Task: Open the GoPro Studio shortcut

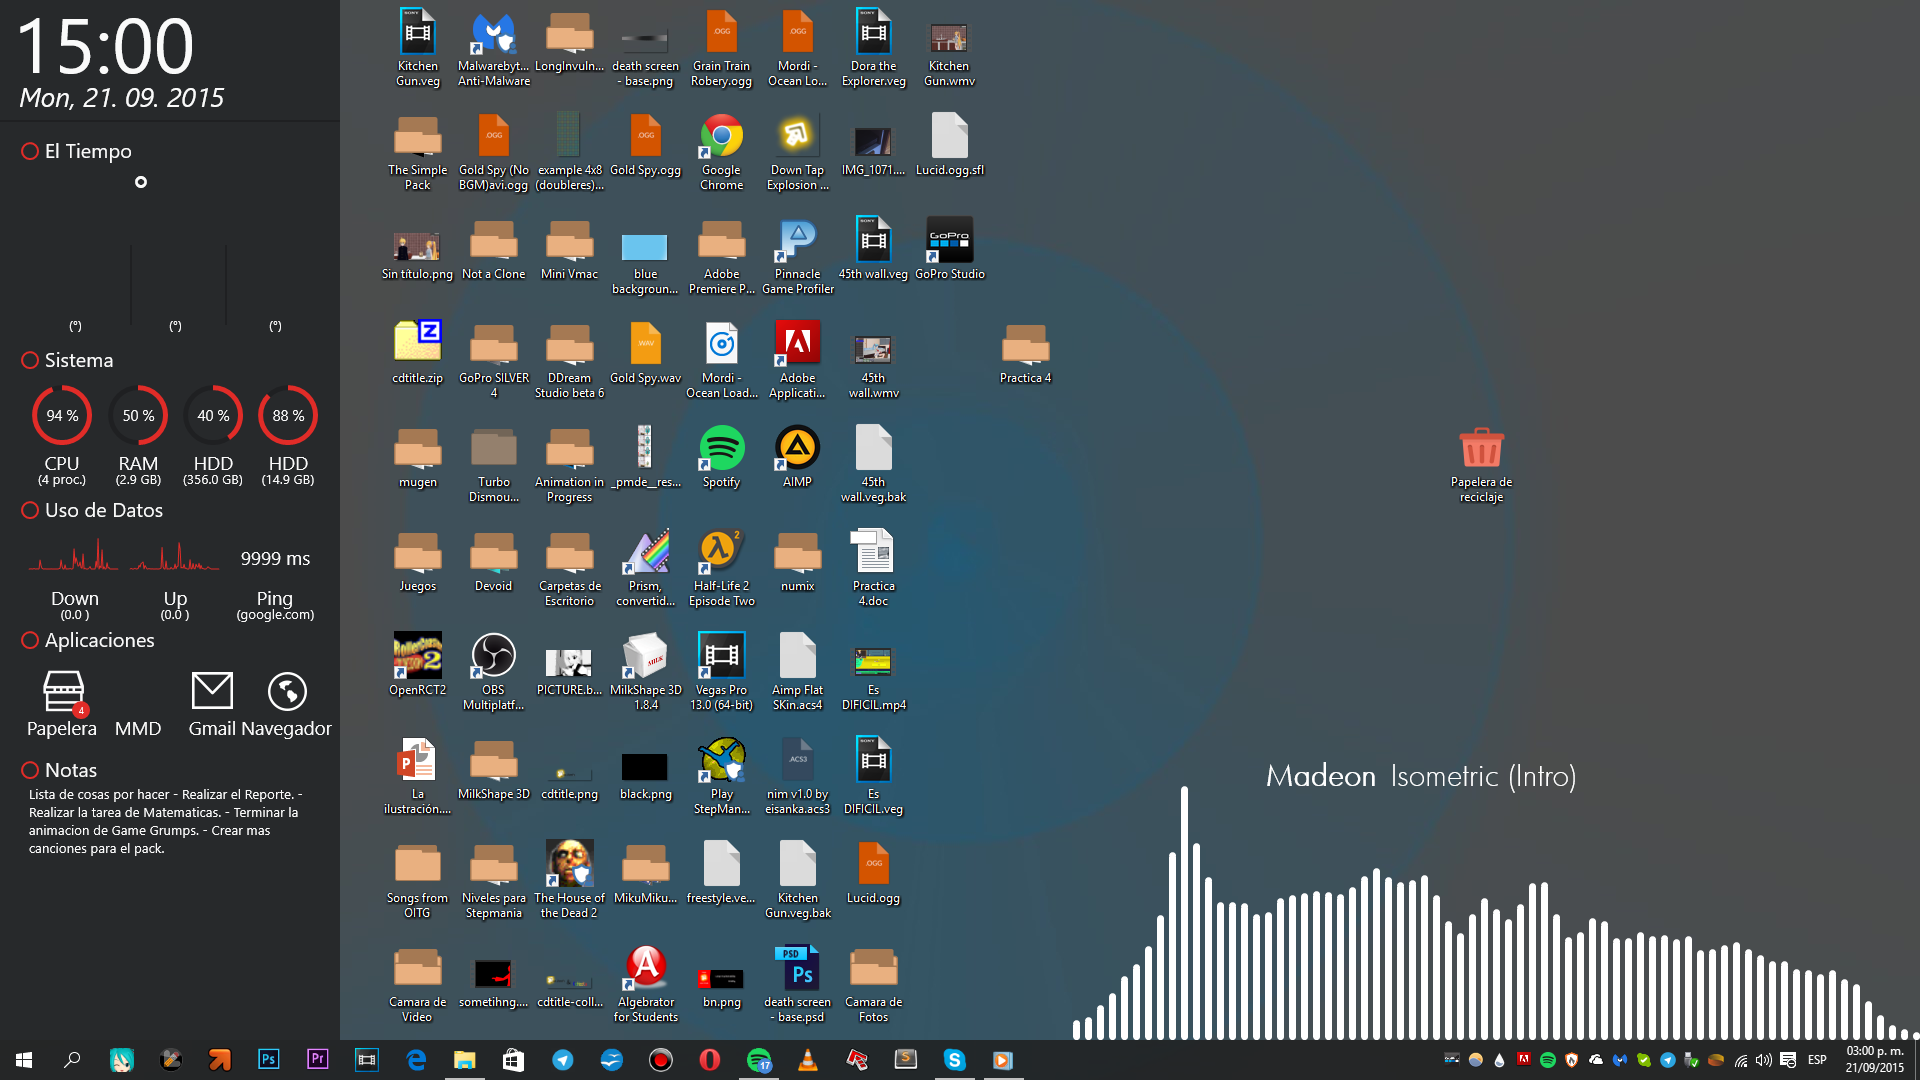Action: [949, 242]
